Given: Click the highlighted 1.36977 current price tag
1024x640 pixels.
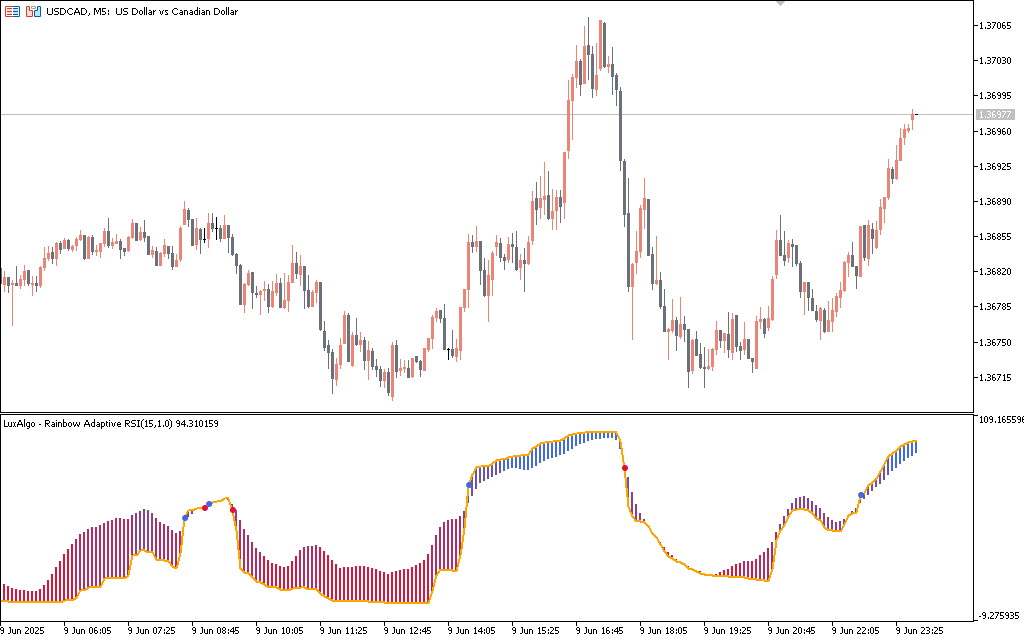Looking at the screenshot, I should coord(995,115).
